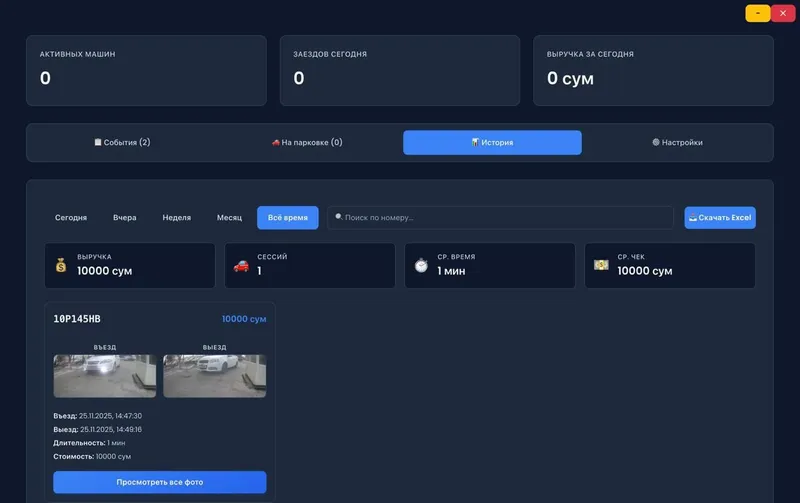Viewport: 800px width, 503px height.
Task: Switch to the На парковке (0) tab
Action: [x=307, y=142]
